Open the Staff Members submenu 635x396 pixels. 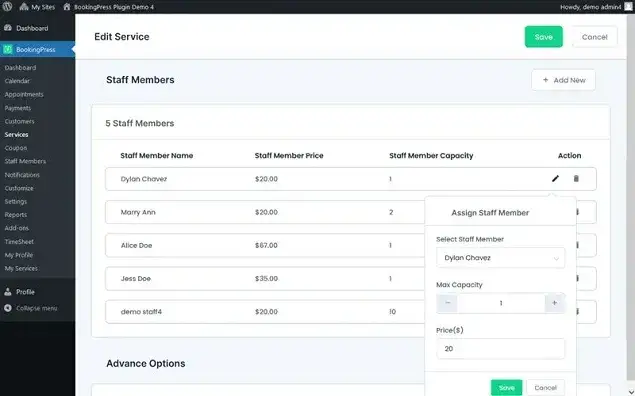(x=25, y=161)
